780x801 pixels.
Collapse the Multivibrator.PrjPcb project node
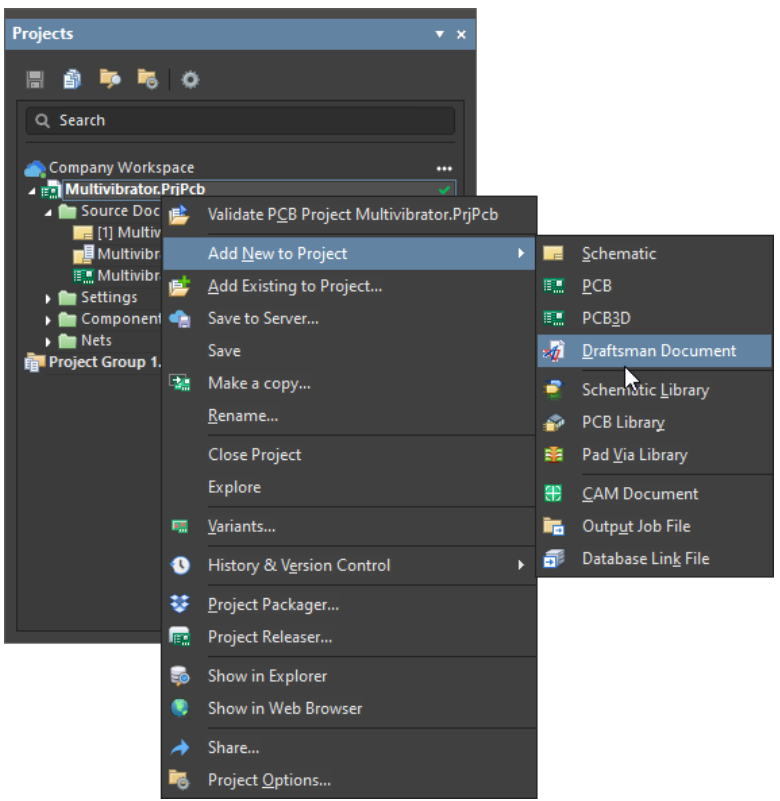coord(31,190)
